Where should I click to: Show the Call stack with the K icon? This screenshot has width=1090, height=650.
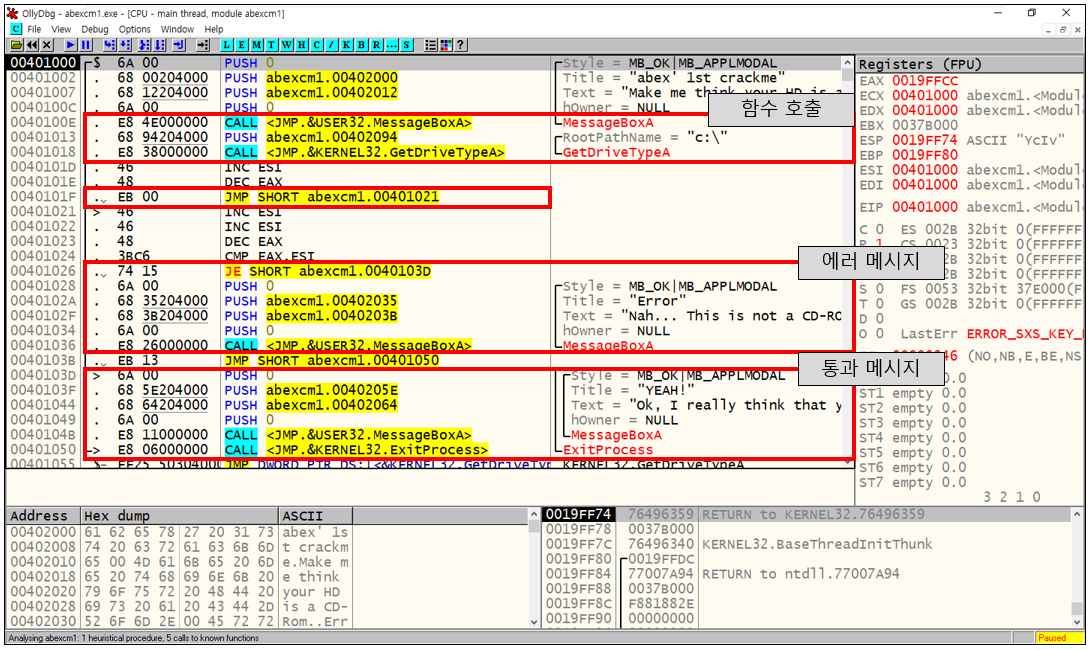[346, 45]
